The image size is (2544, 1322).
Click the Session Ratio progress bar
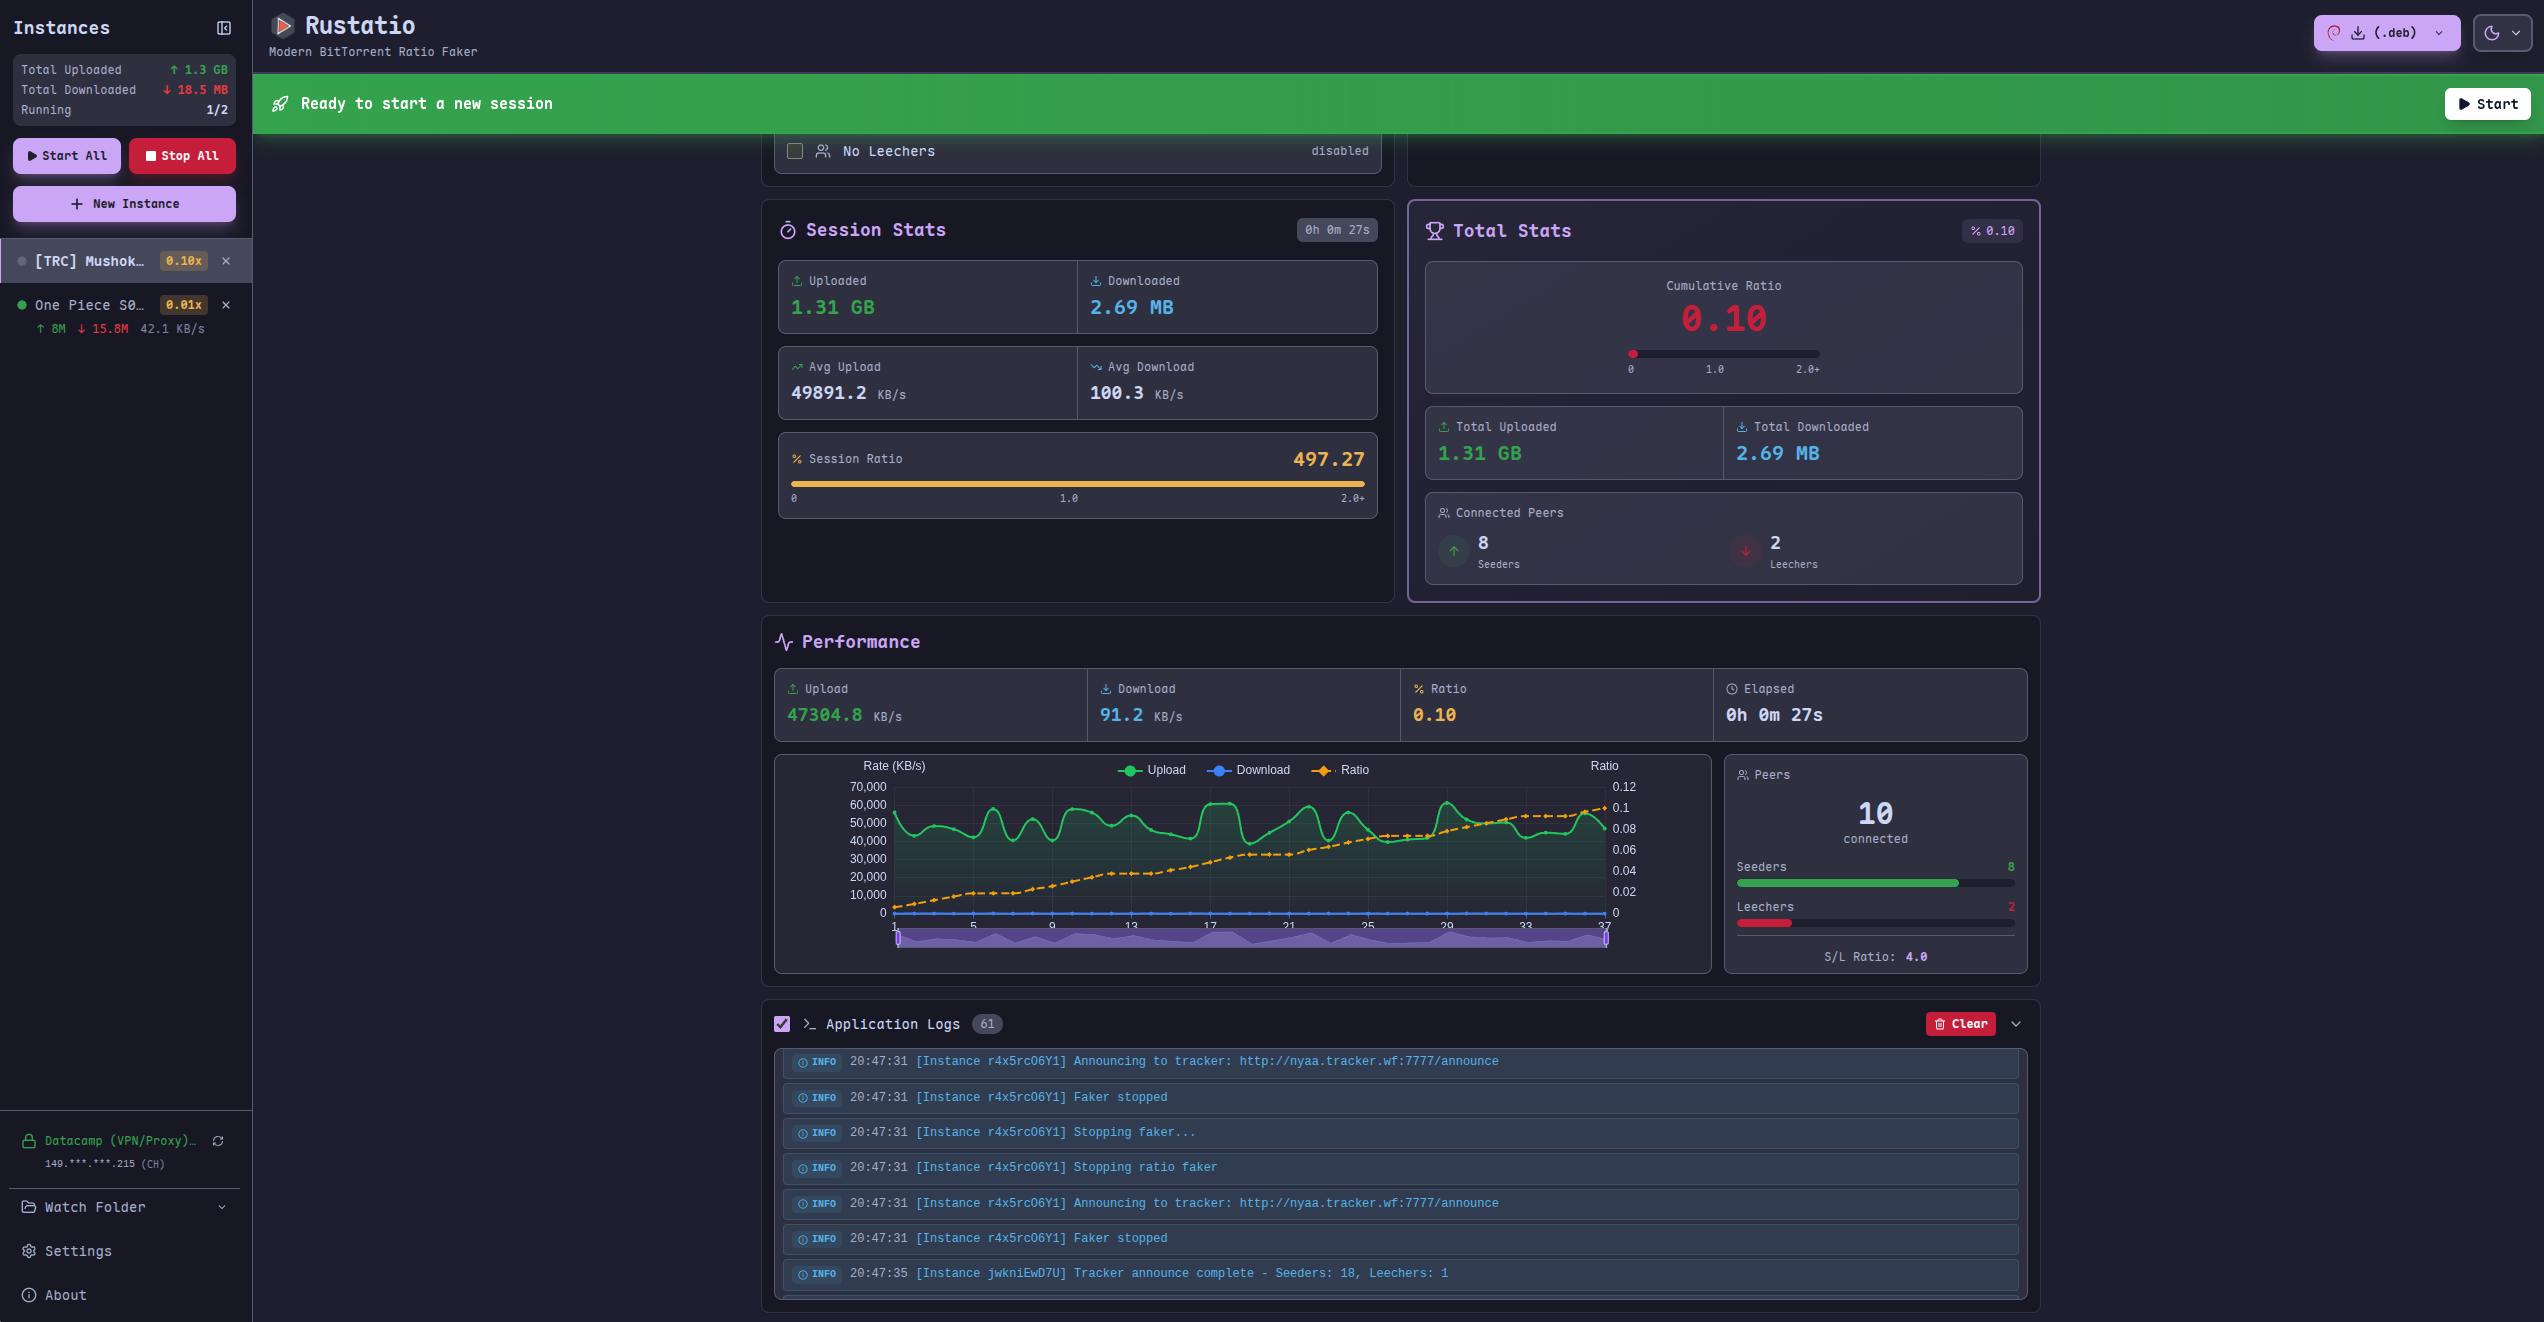tap(1078, 484)
